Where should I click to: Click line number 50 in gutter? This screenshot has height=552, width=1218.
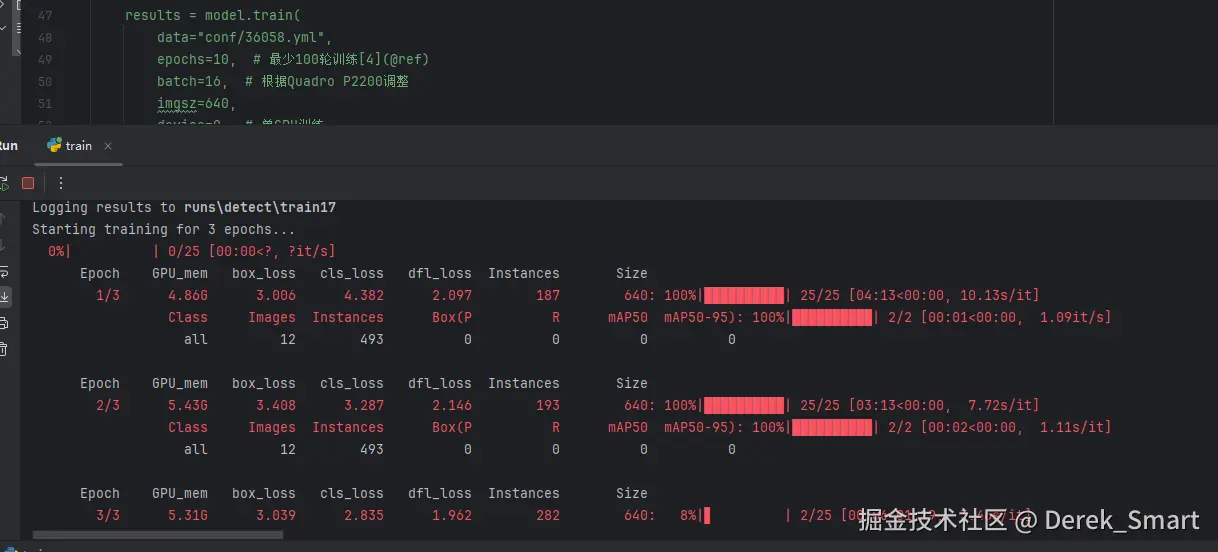click(x=44, y=81)
